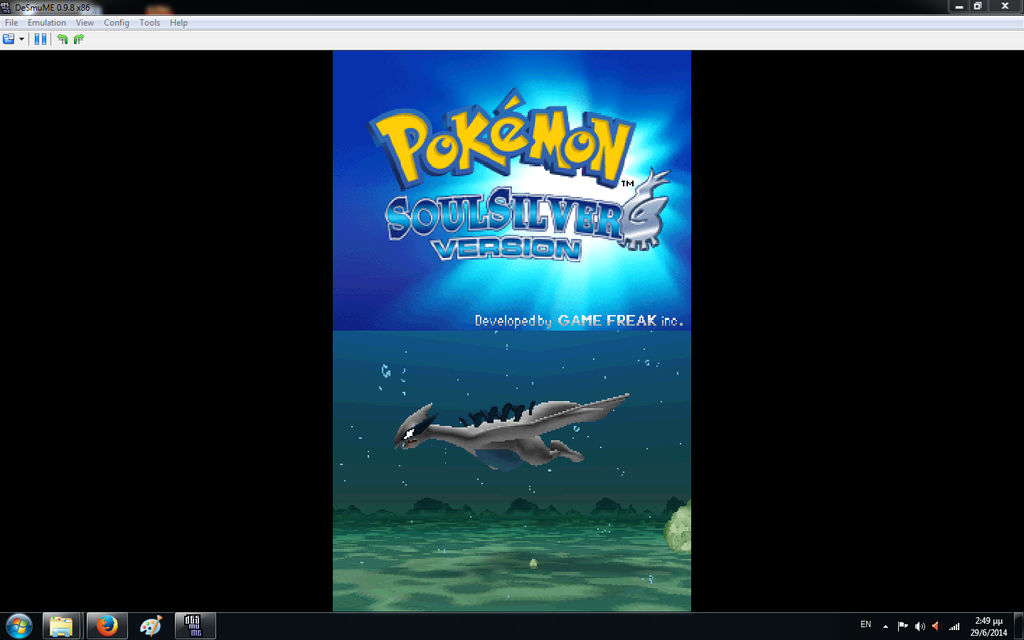Screen dimensions: 1024x640
Task: Click the Show Desktop strip
Action: pyautogui.click(x=1019, y=626)
